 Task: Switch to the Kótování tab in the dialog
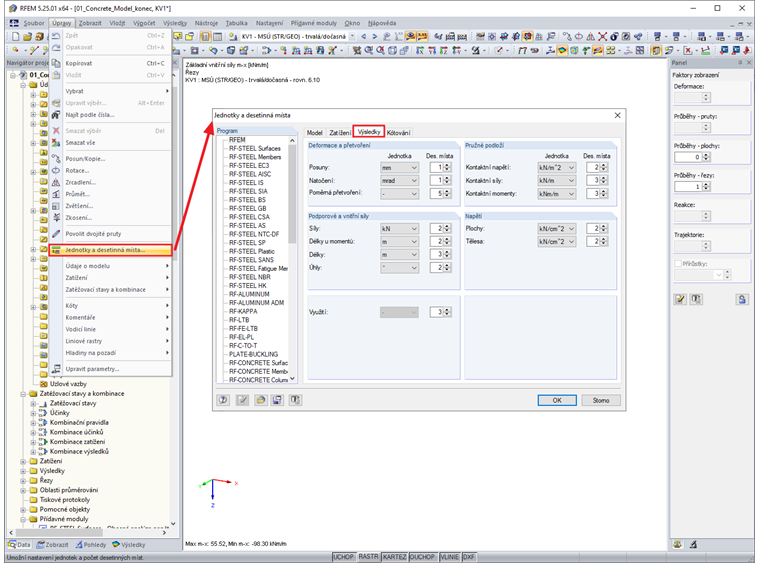point(398,132)
